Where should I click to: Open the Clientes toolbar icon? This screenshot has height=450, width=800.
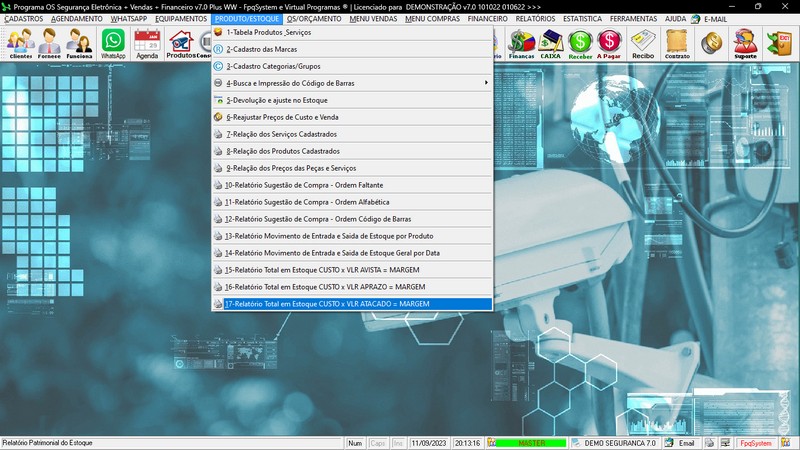coord(20,44)
